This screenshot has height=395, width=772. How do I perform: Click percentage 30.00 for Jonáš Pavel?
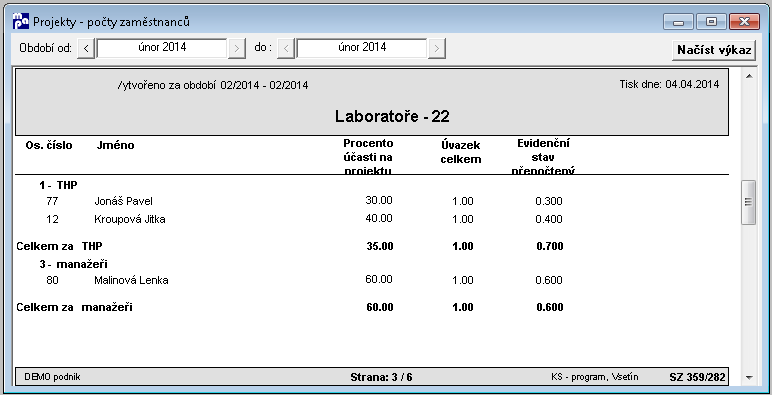[x=379, y=200]
